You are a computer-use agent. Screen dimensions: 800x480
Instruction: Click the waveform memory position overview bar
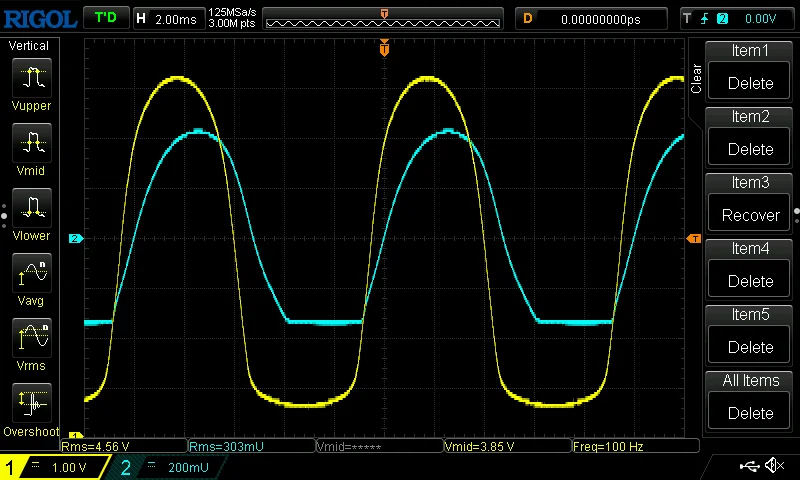click(x=385, y=18)
